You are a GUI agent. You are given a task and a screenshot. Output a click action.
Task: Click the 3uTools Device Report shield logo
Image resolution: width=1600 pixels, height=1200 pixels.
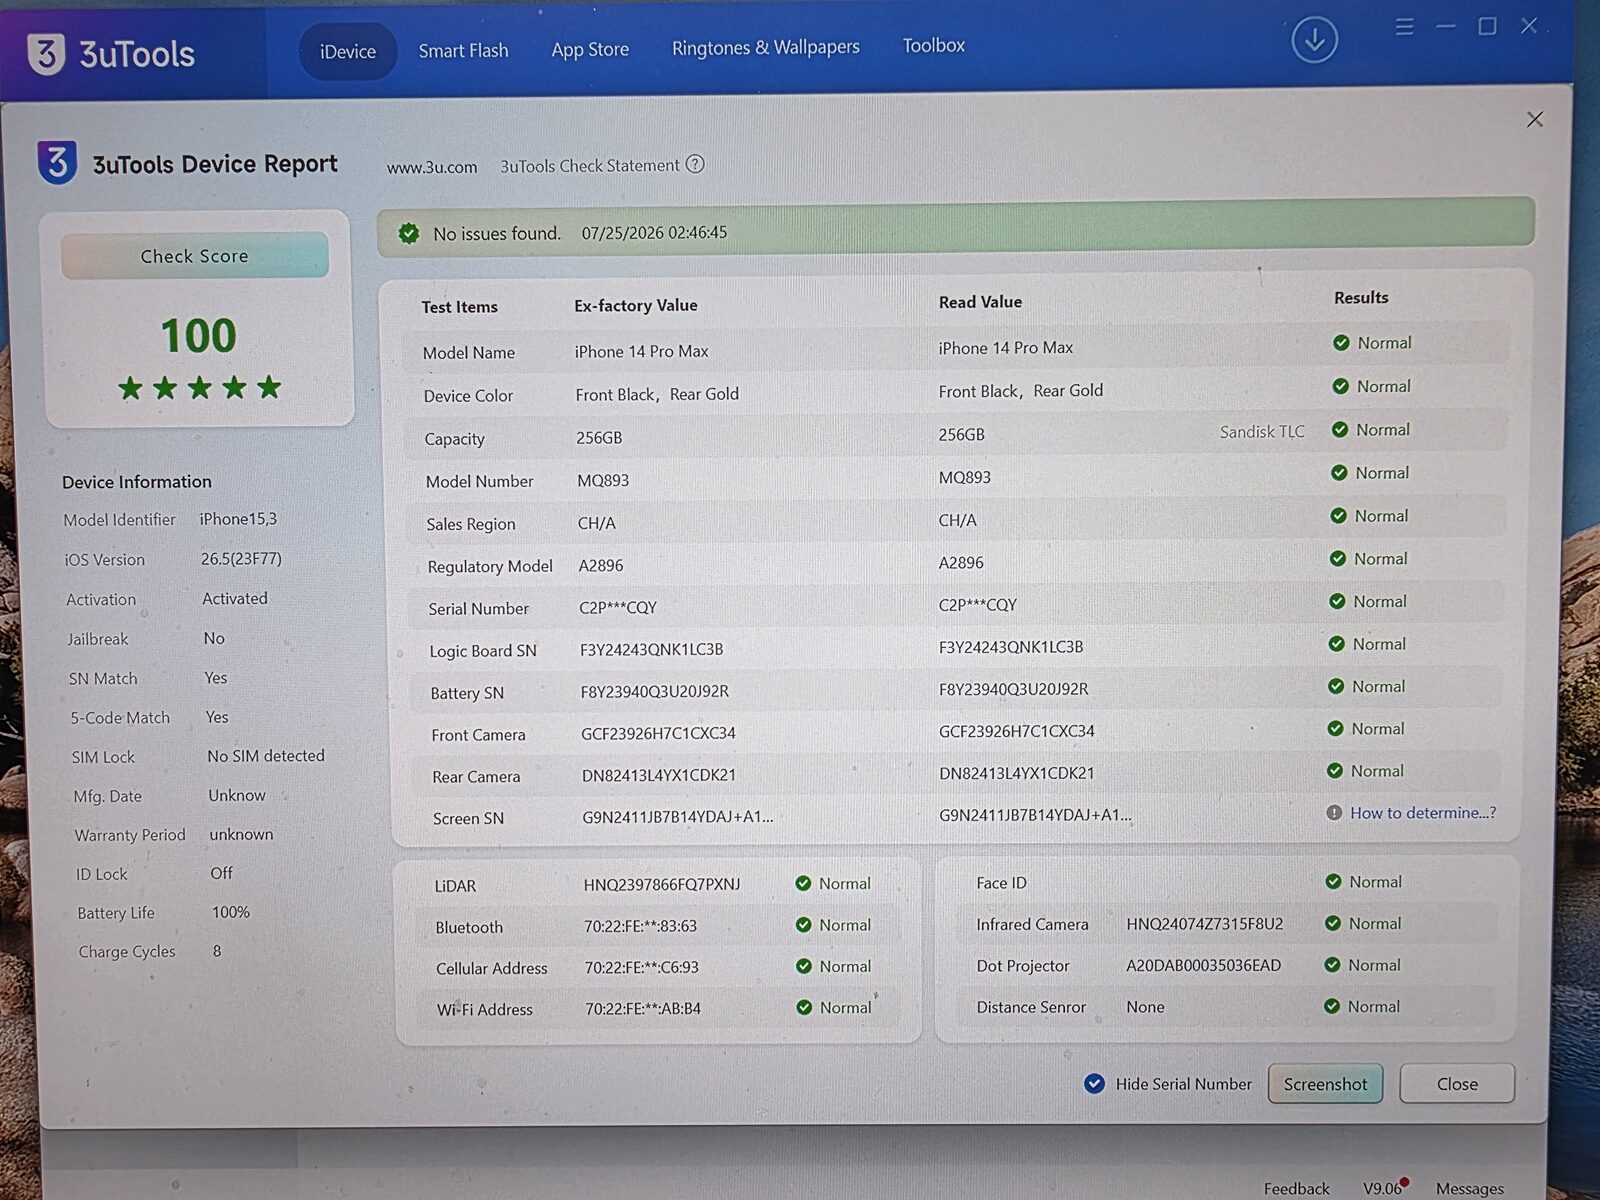click(57, 162)
